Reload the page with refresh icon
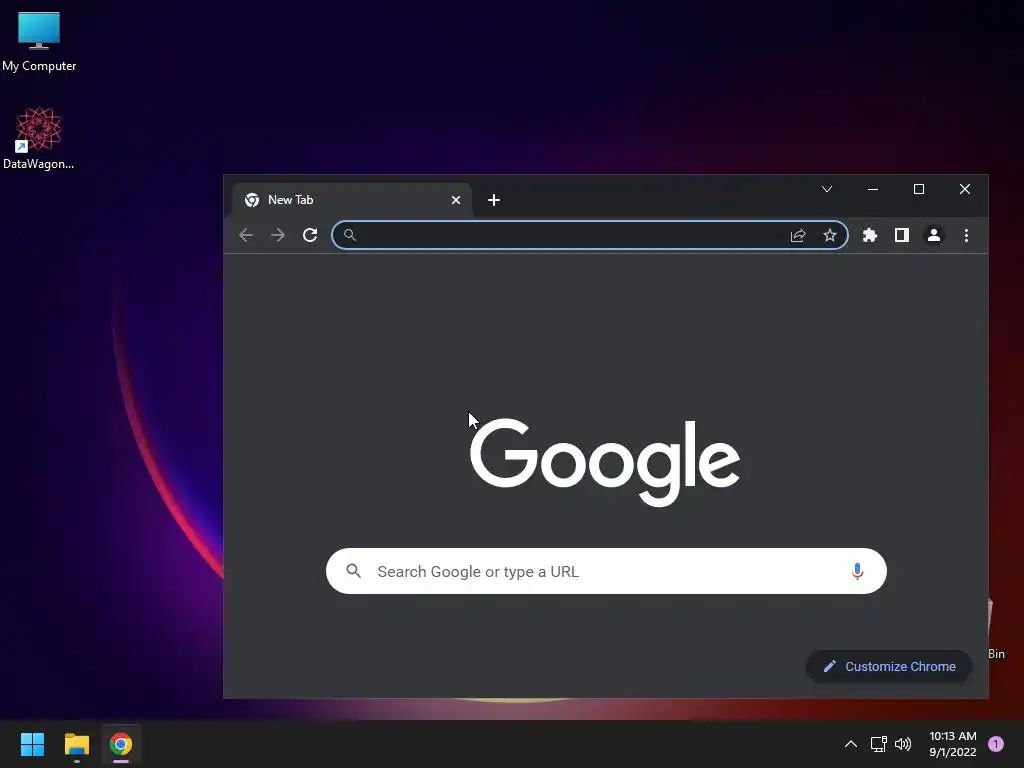 [310, 235]
